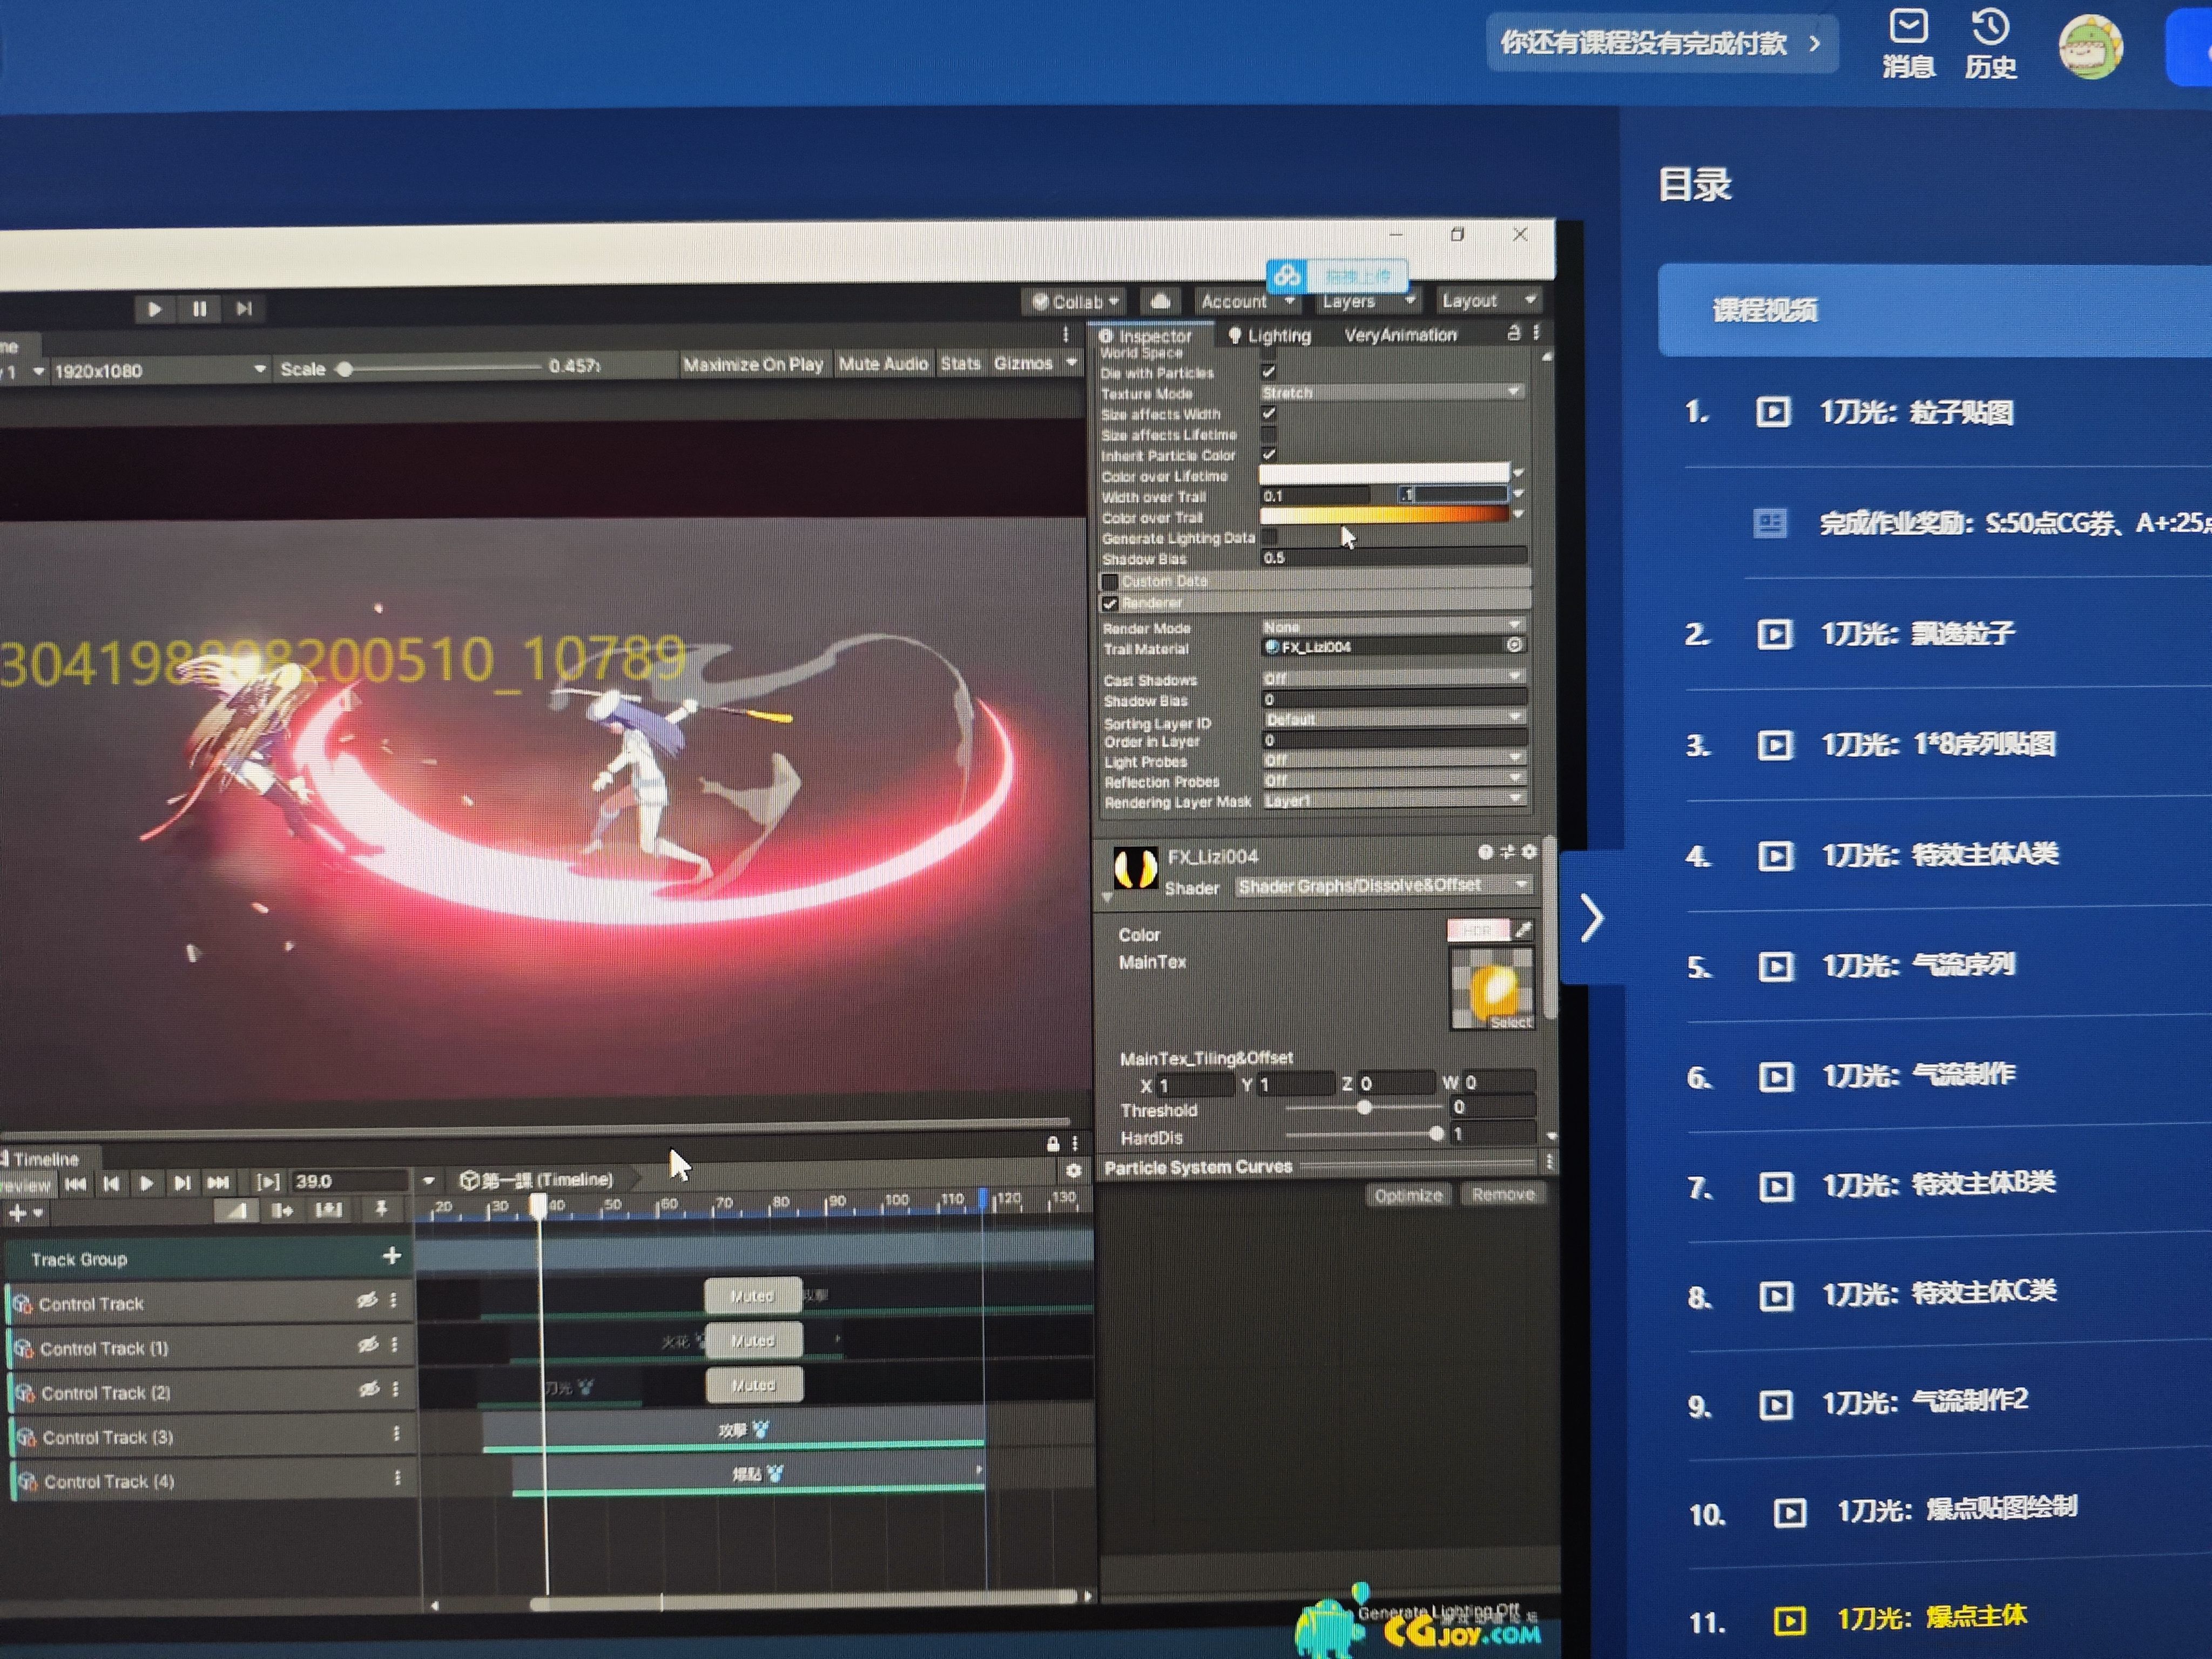Click the Maximize On Play button
2212x1659 pixels.
coord(752,365)
